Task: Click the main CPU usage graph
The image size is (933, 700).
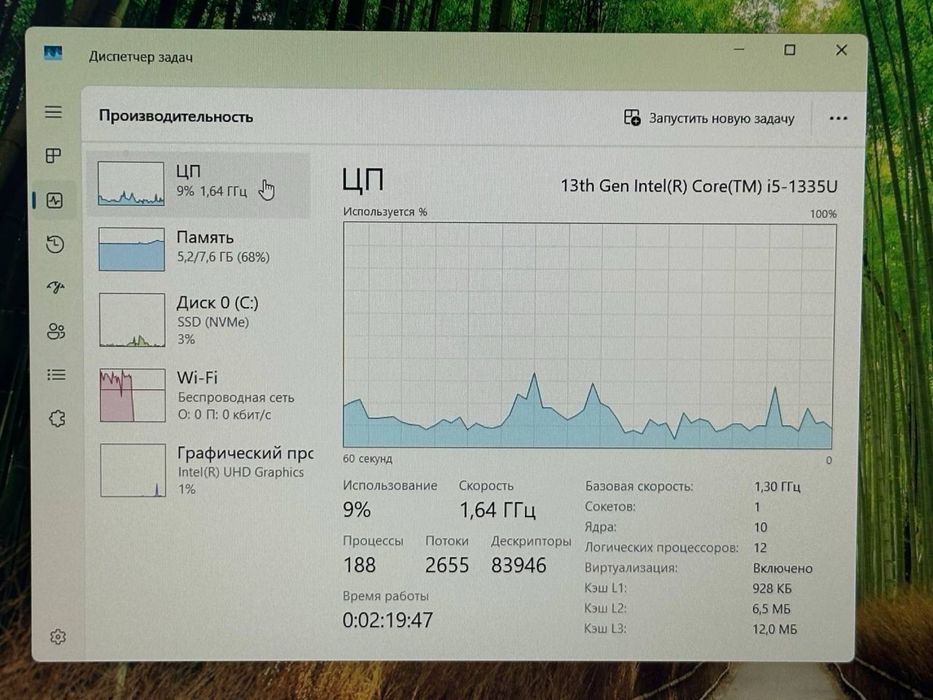Action: click(589, 335)
